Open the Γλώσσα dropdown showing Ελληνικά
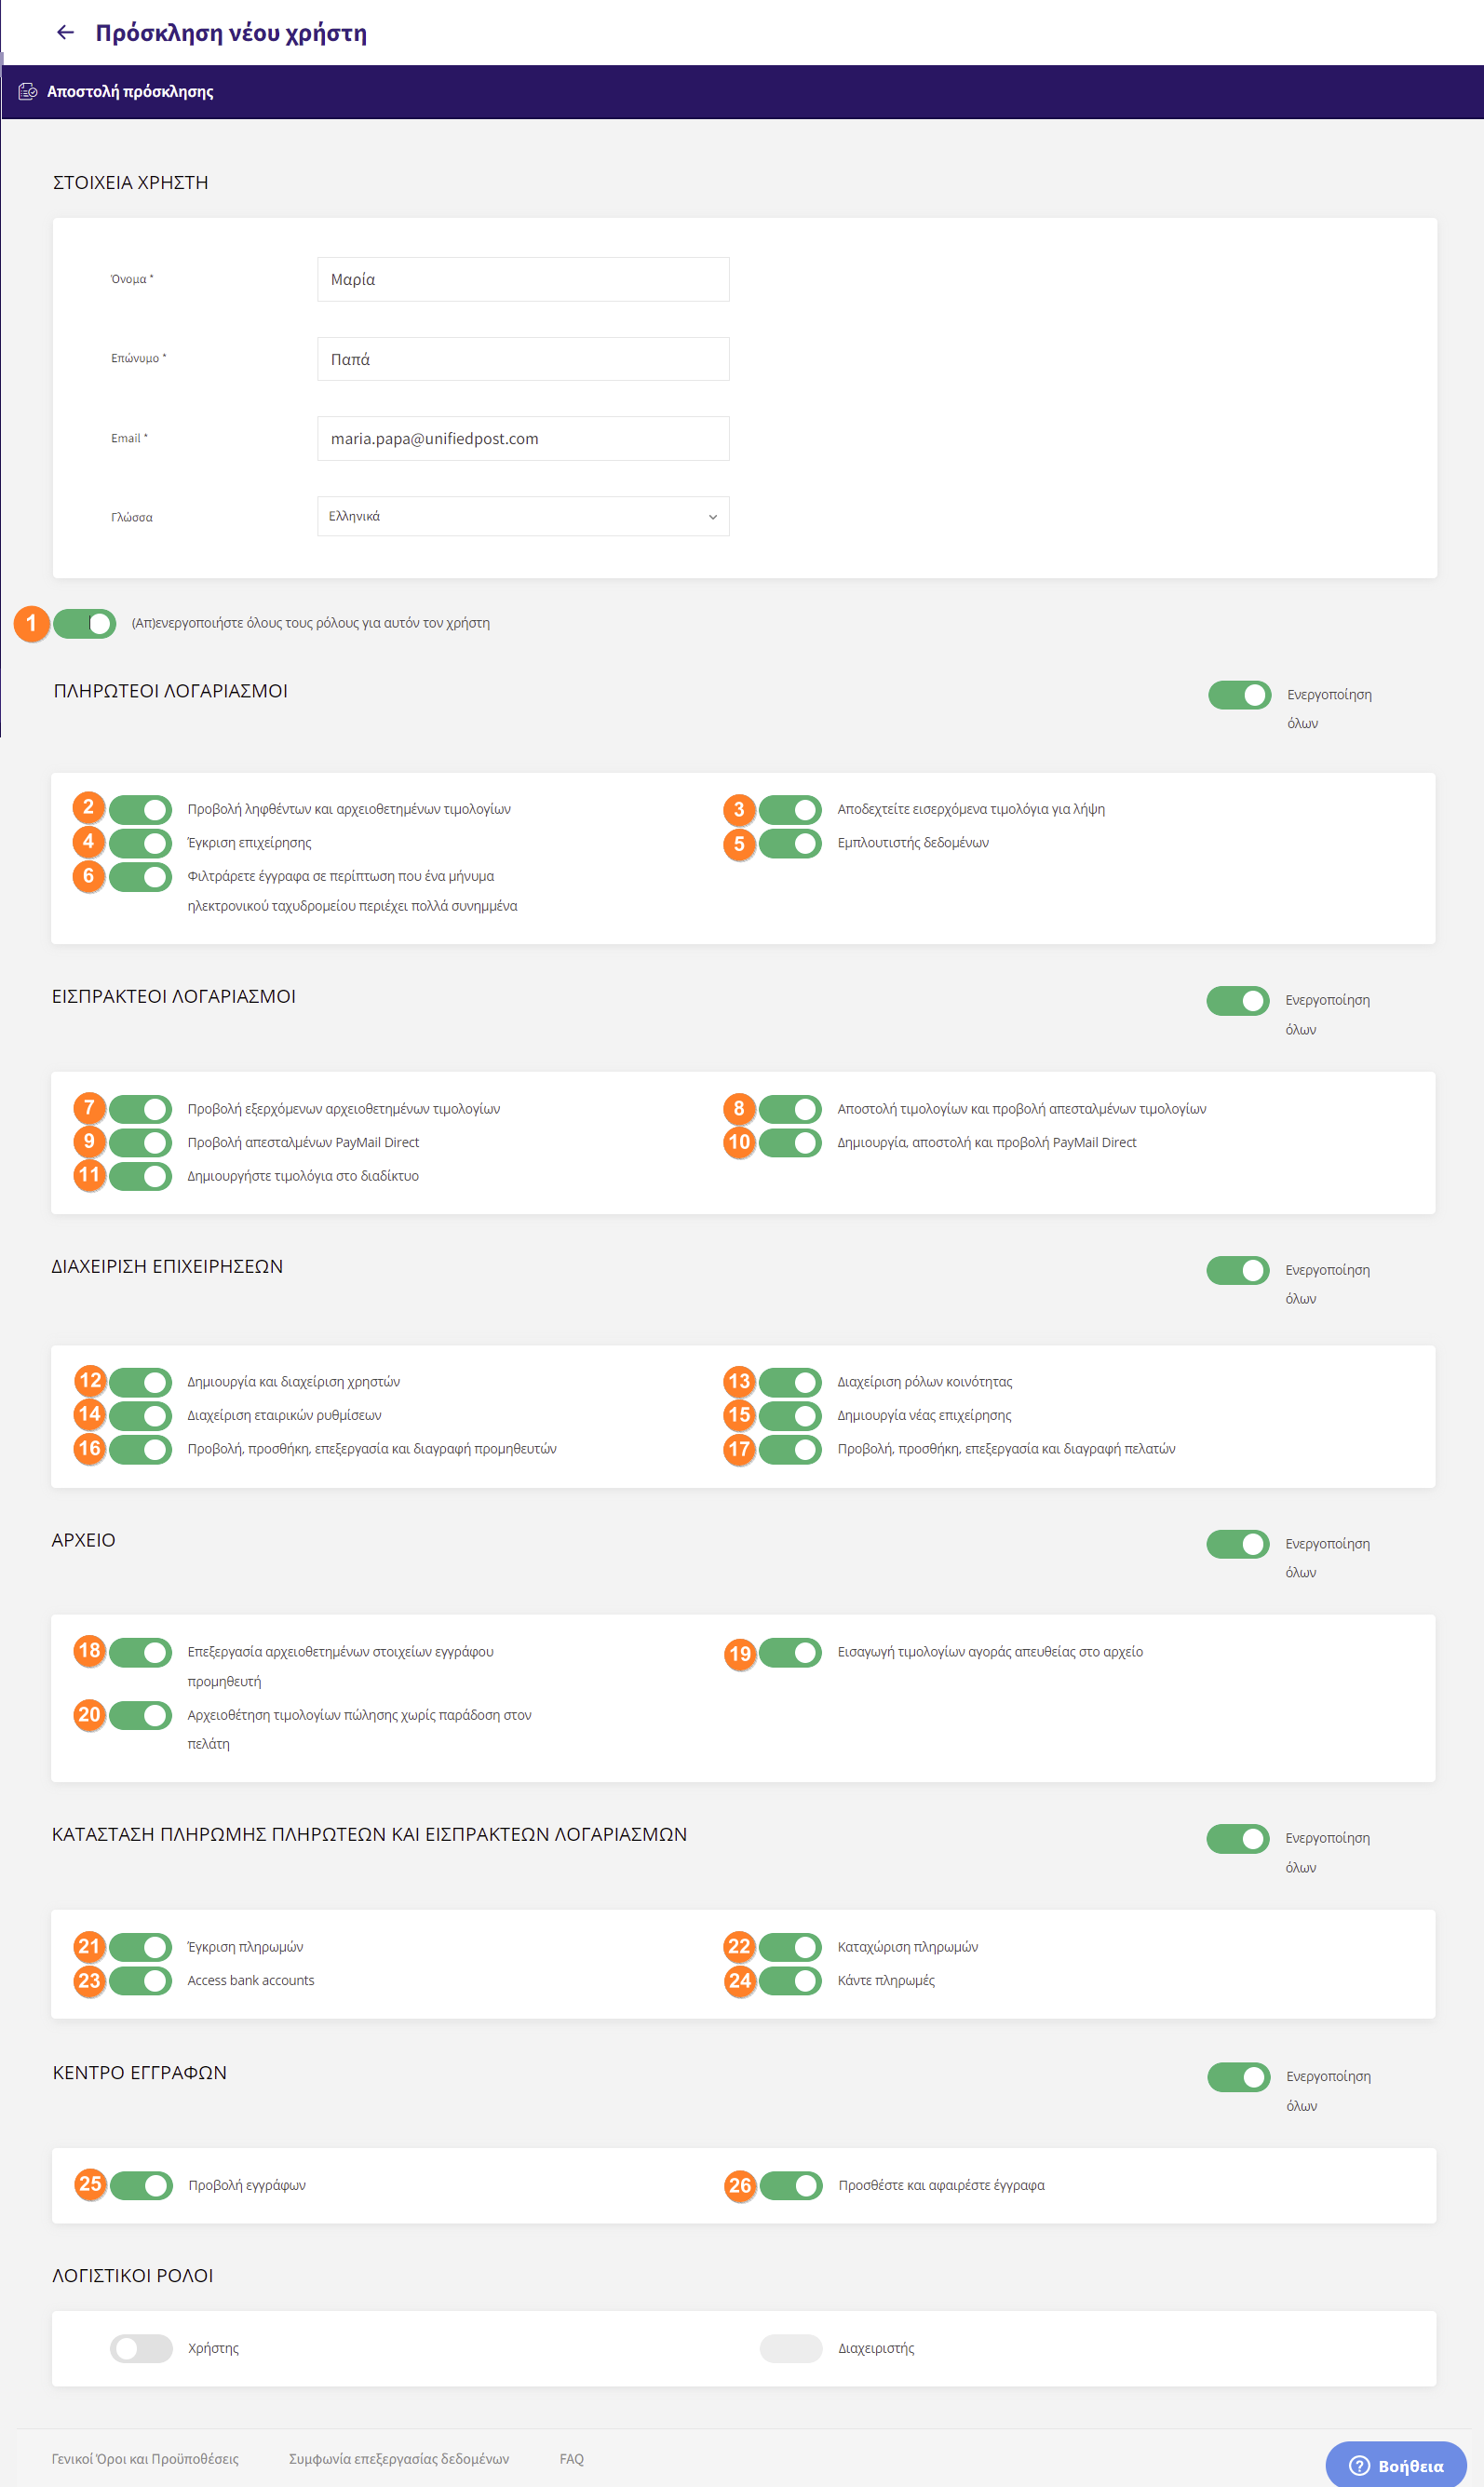1484x2487 pixels. coord(523,516)
